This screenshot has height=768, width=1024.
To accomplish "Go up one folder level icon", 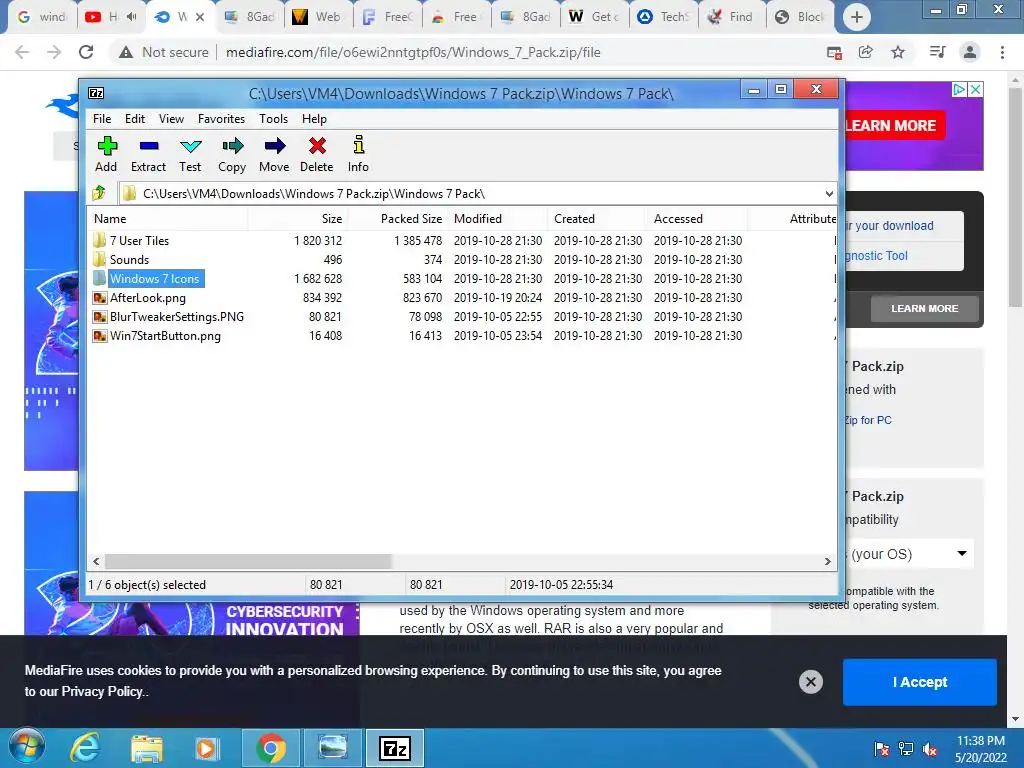I will (99, 193).
